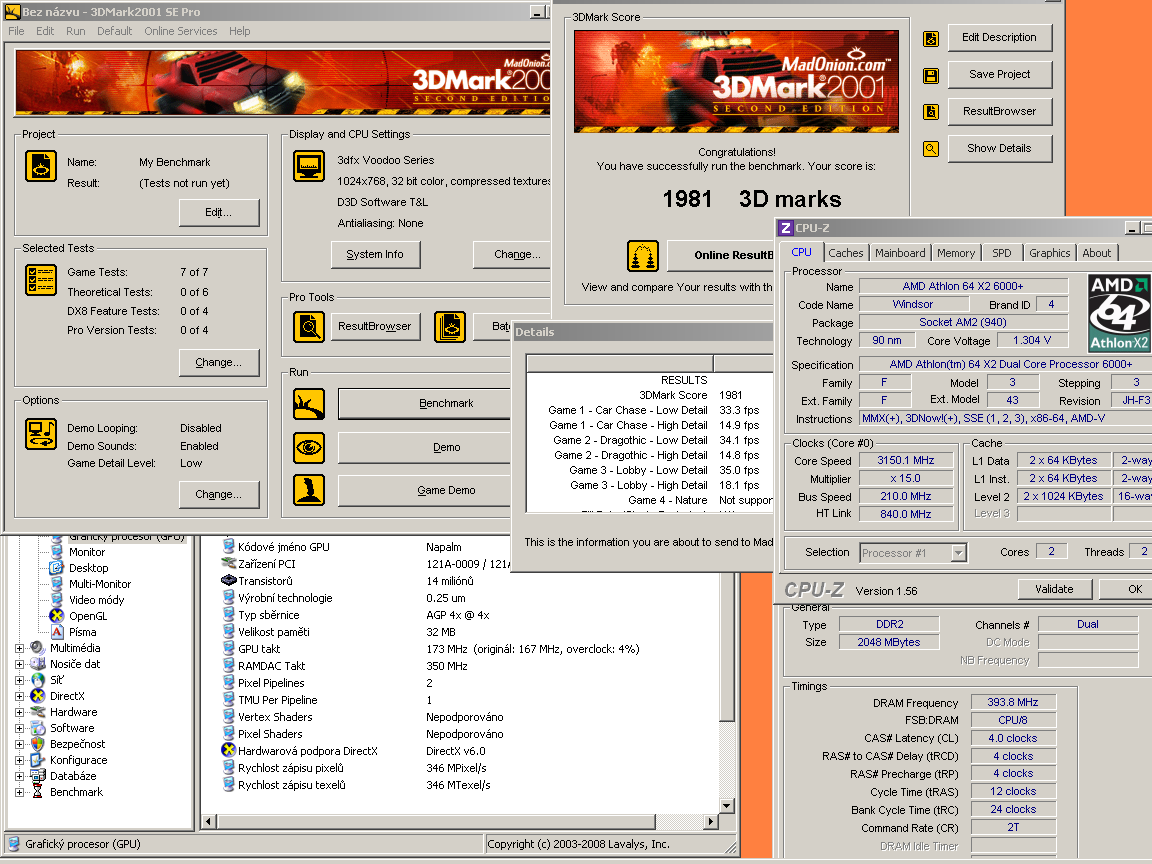Viewport: 1152px width, 864px height.
Task: Click the Show Details magnifier icon
Action: (931, 149)
